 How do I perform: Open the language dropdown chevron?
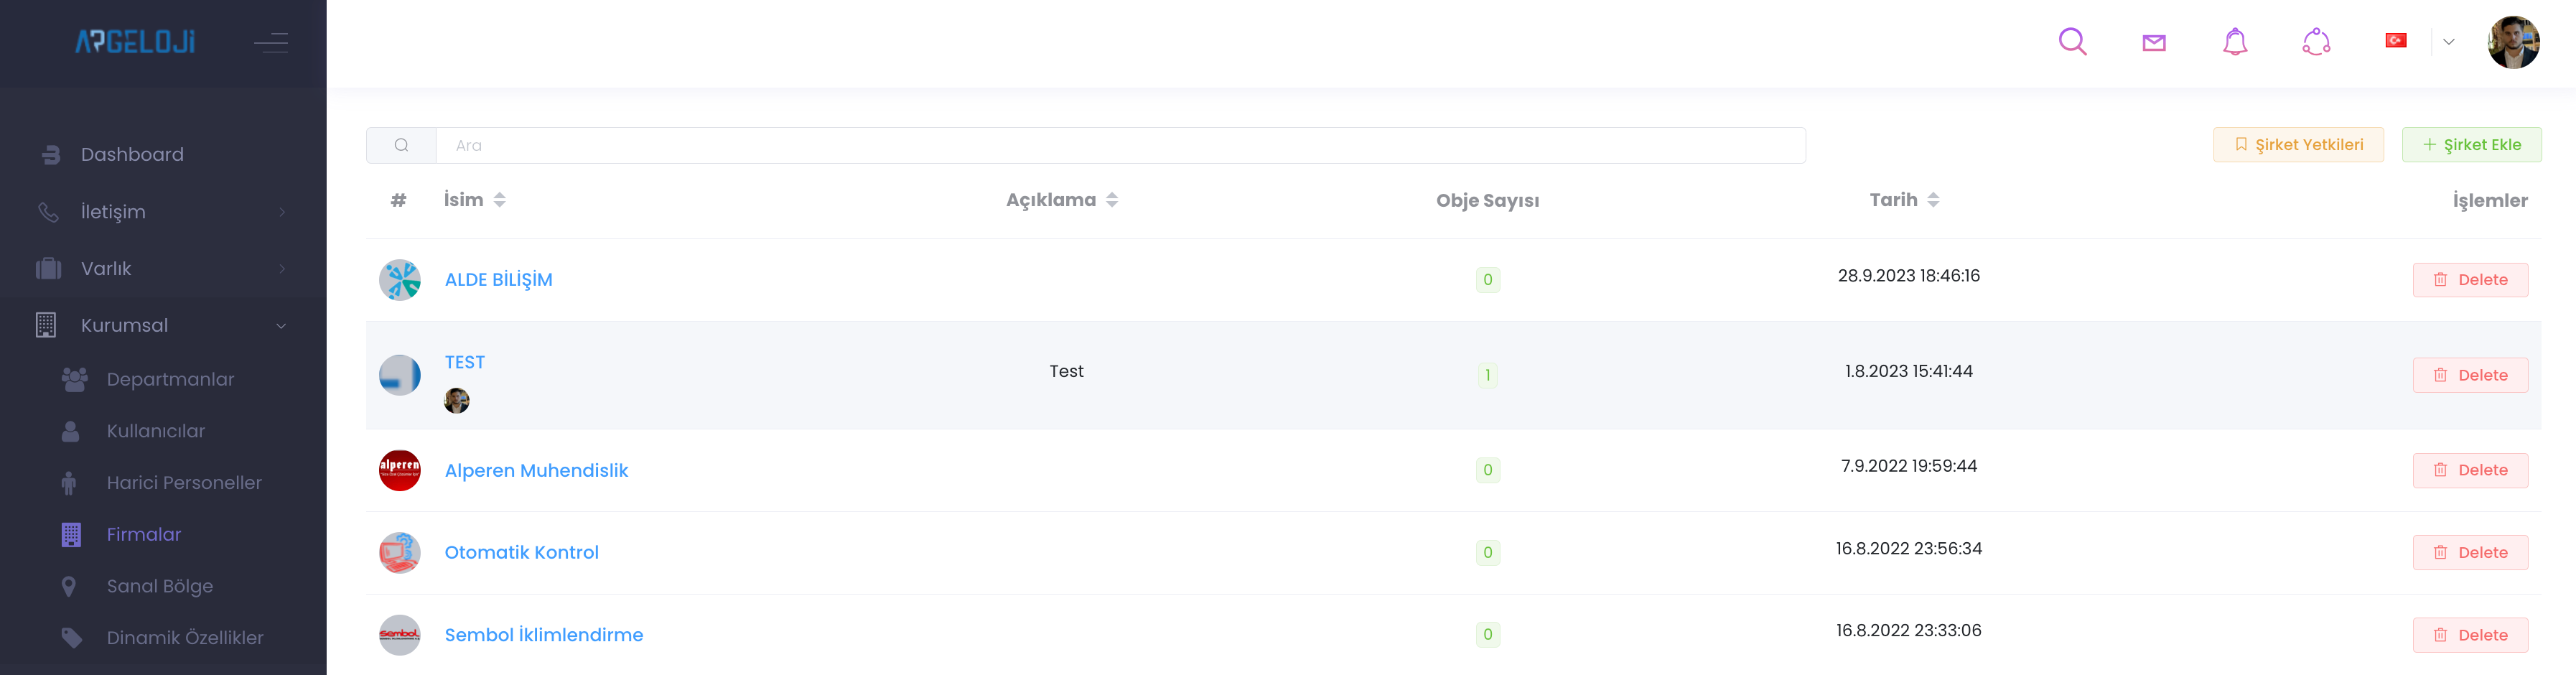(x=2449, y=42)
